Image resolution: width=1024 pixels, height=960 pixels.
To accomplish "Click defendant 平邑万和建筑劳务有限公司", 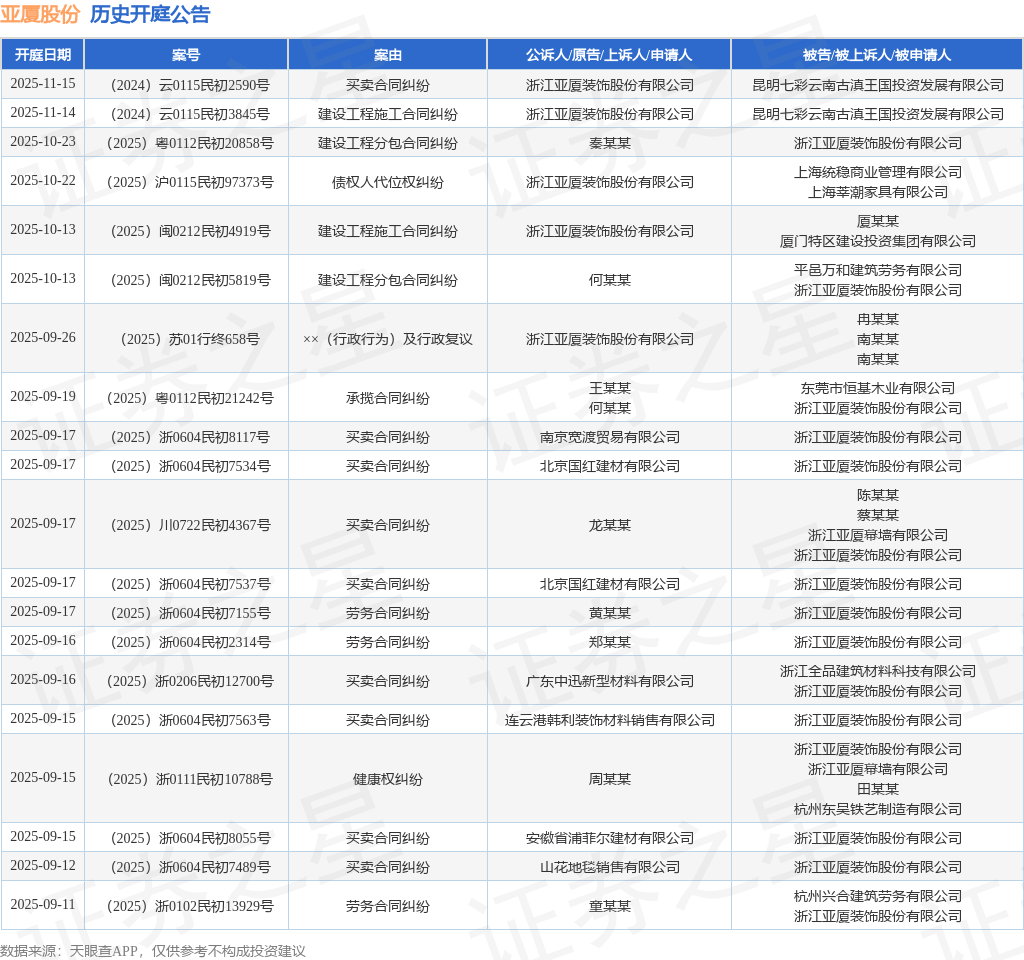I will (878, 270).
